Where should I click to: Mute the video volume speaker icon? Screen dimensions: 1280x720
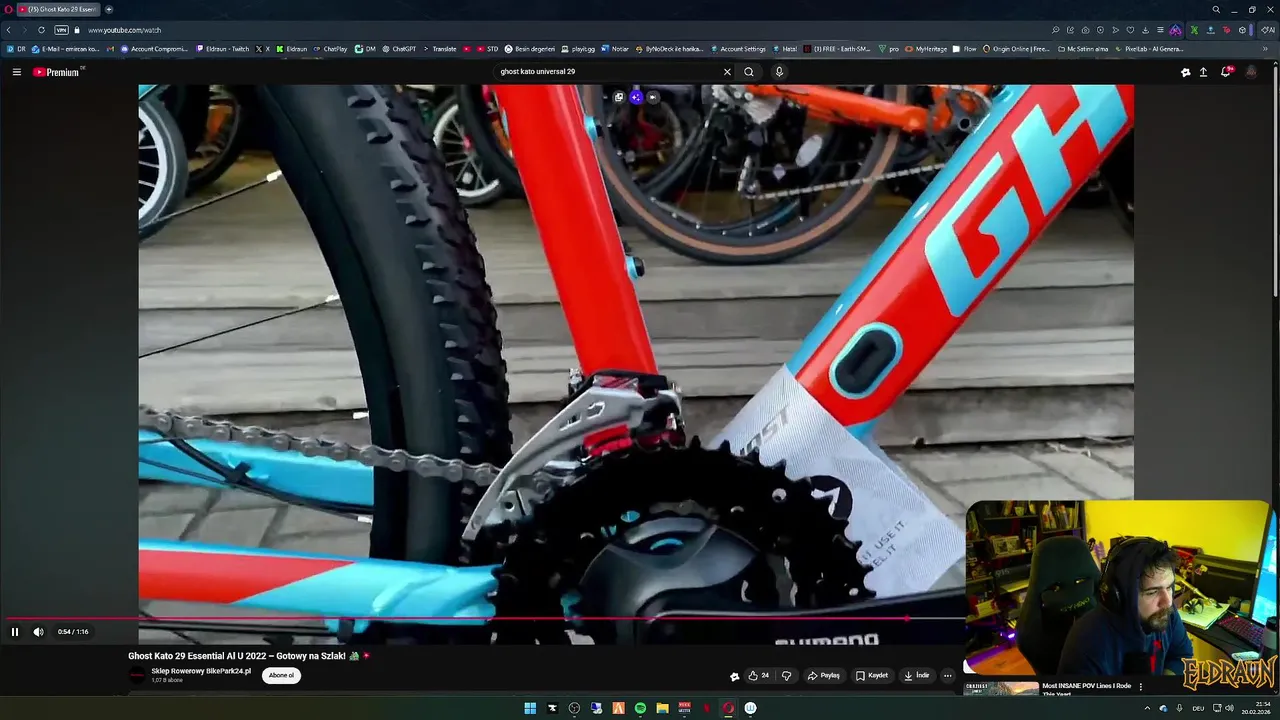[x=38, y=631]
